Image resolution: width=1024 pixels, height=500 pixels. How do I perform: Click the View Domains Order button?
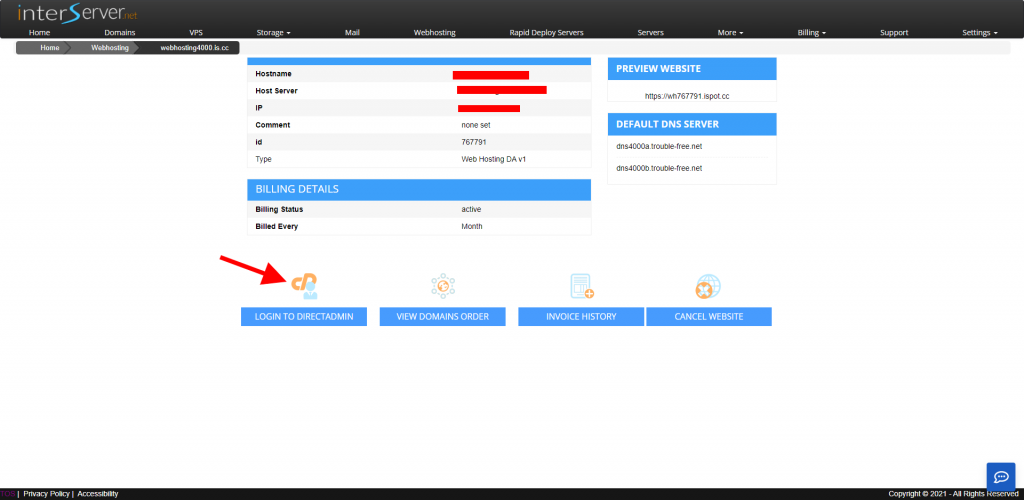443,317
